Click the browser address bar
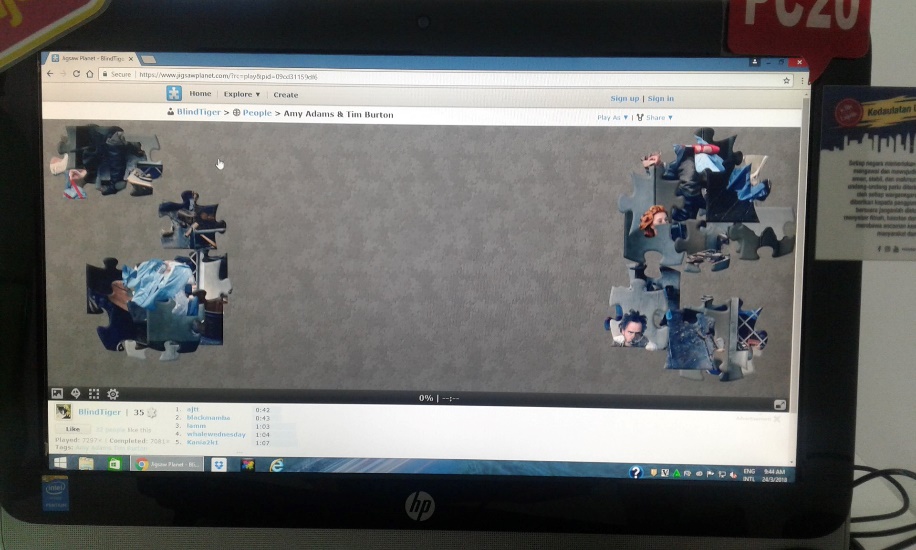 point(450,76)
